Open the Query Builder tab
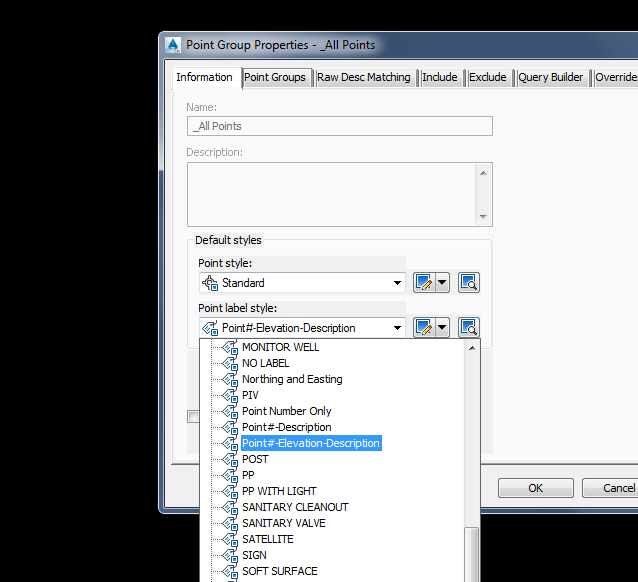 551,77
